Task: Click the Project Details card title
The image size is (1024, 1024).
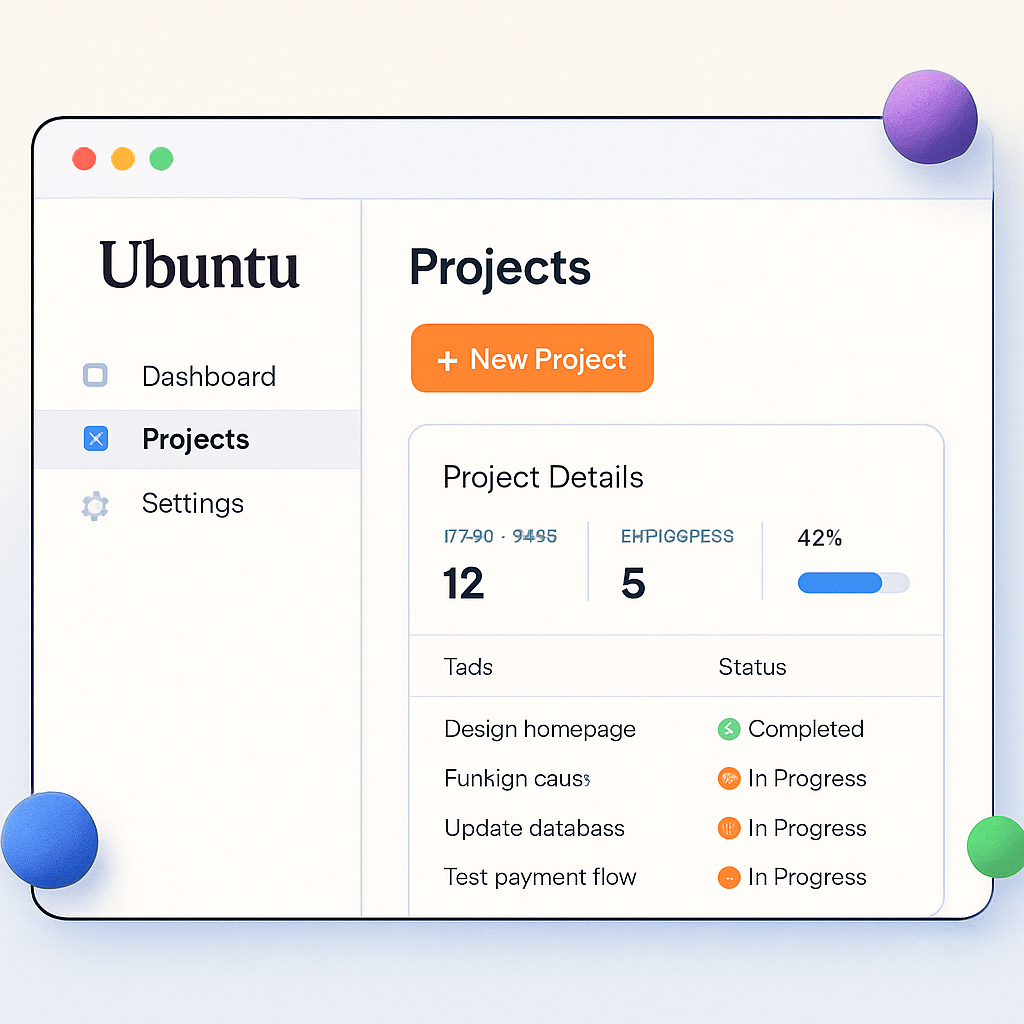Action: click(543, 477)
